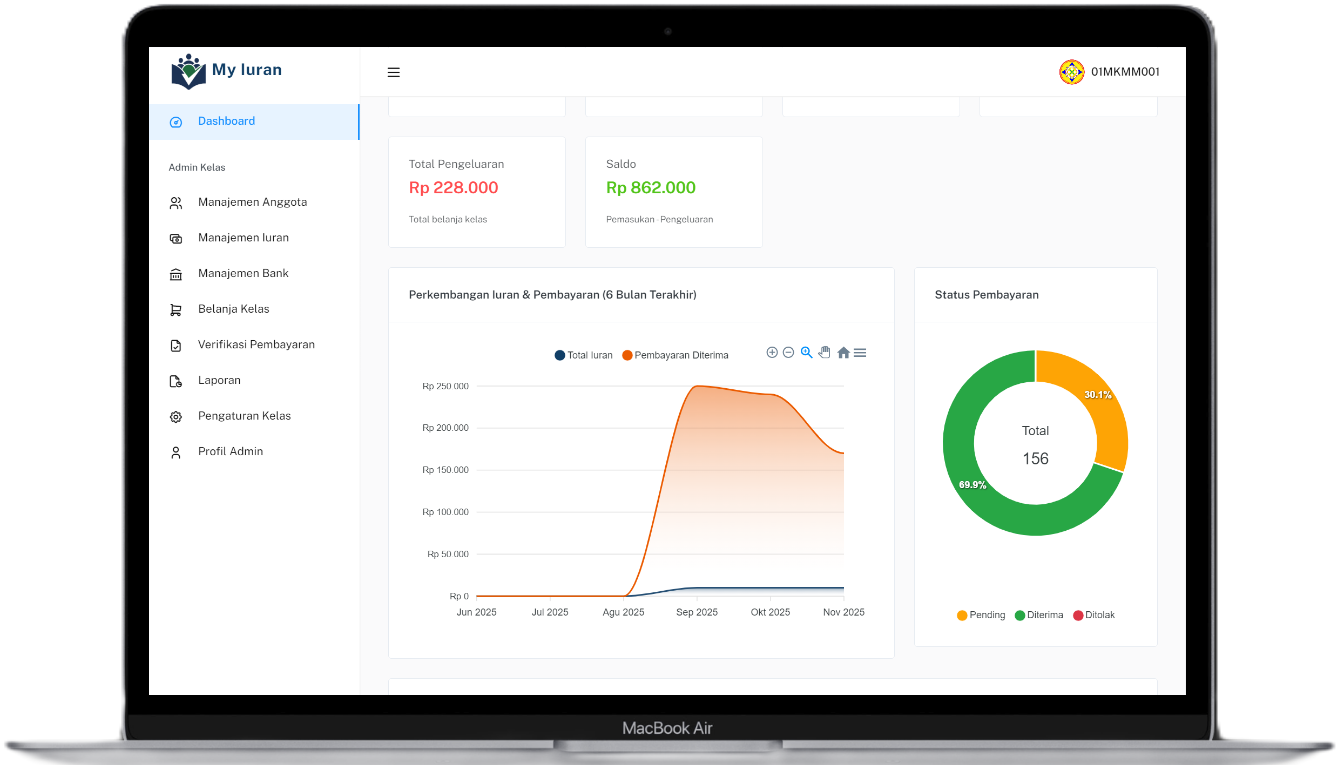
Task: Click the Ditolak red legend marker
Action: (x=1078, y=615)
